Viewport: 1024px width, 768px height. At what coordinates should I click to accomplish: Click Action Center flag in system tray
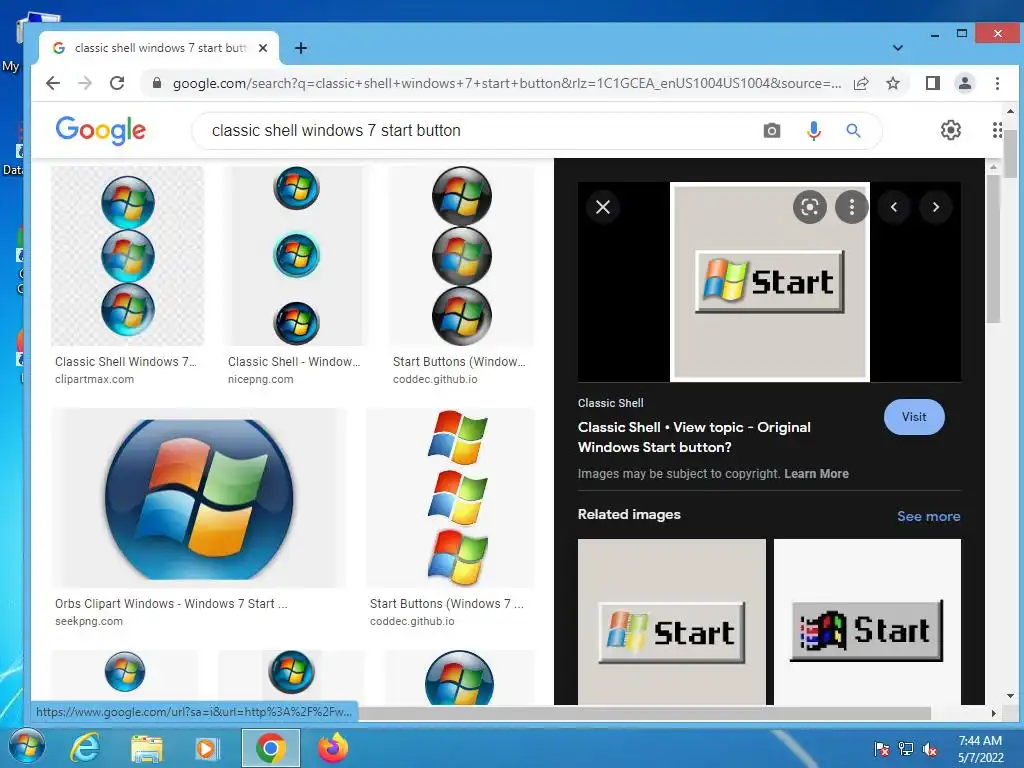pyautogui.click(x=881, y=749)
